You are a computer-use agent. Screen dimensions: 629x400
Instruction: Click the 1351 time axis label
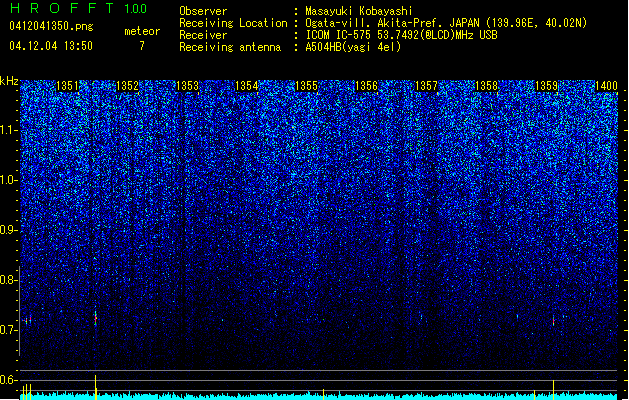[67, 86]
